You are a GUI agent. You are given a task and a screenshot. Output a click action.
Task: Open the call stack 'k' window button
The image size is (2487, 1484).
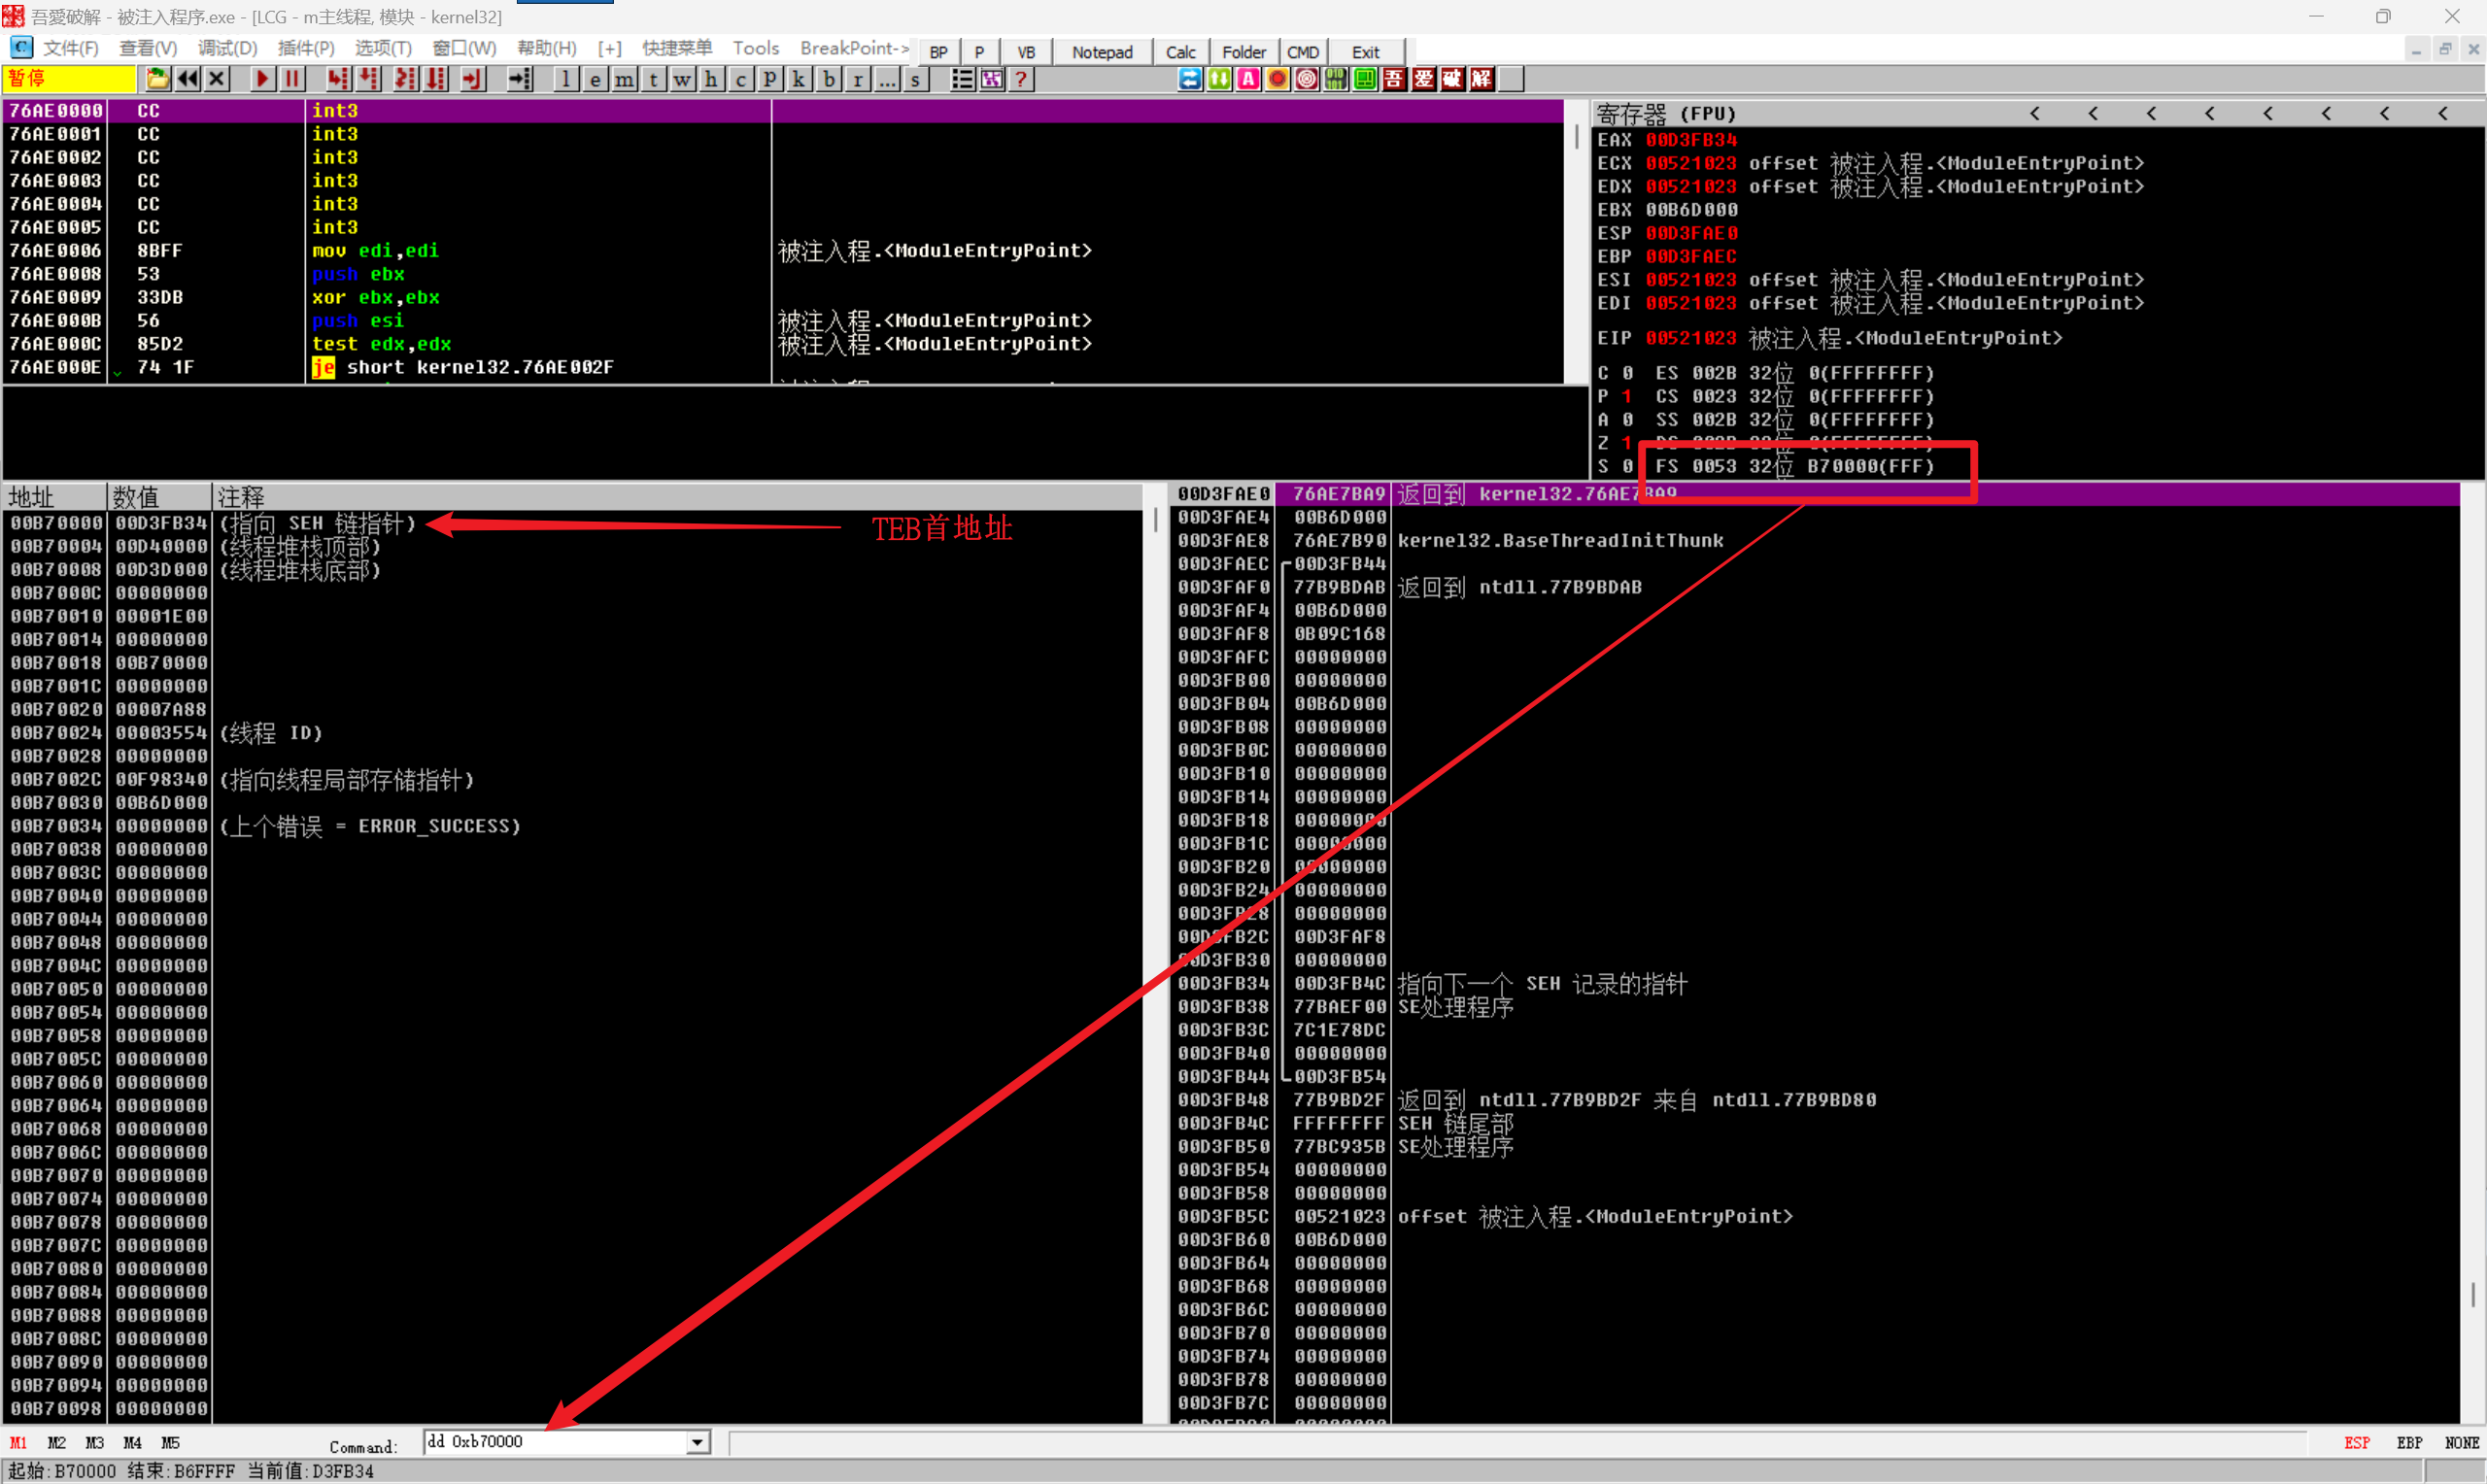coord(798,79)
